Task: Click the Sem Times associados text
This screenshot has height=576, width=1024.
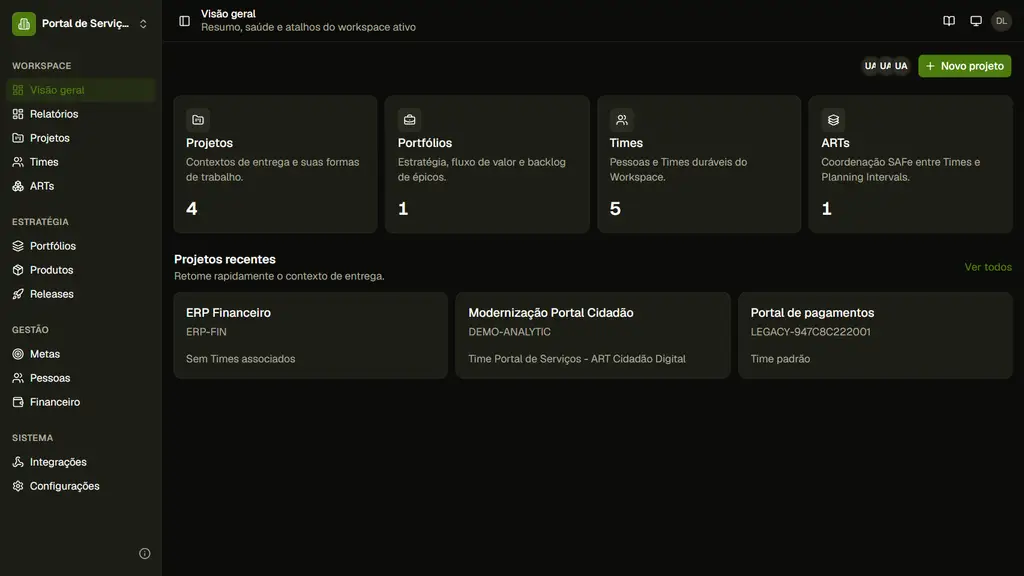Action: (240, 359)
